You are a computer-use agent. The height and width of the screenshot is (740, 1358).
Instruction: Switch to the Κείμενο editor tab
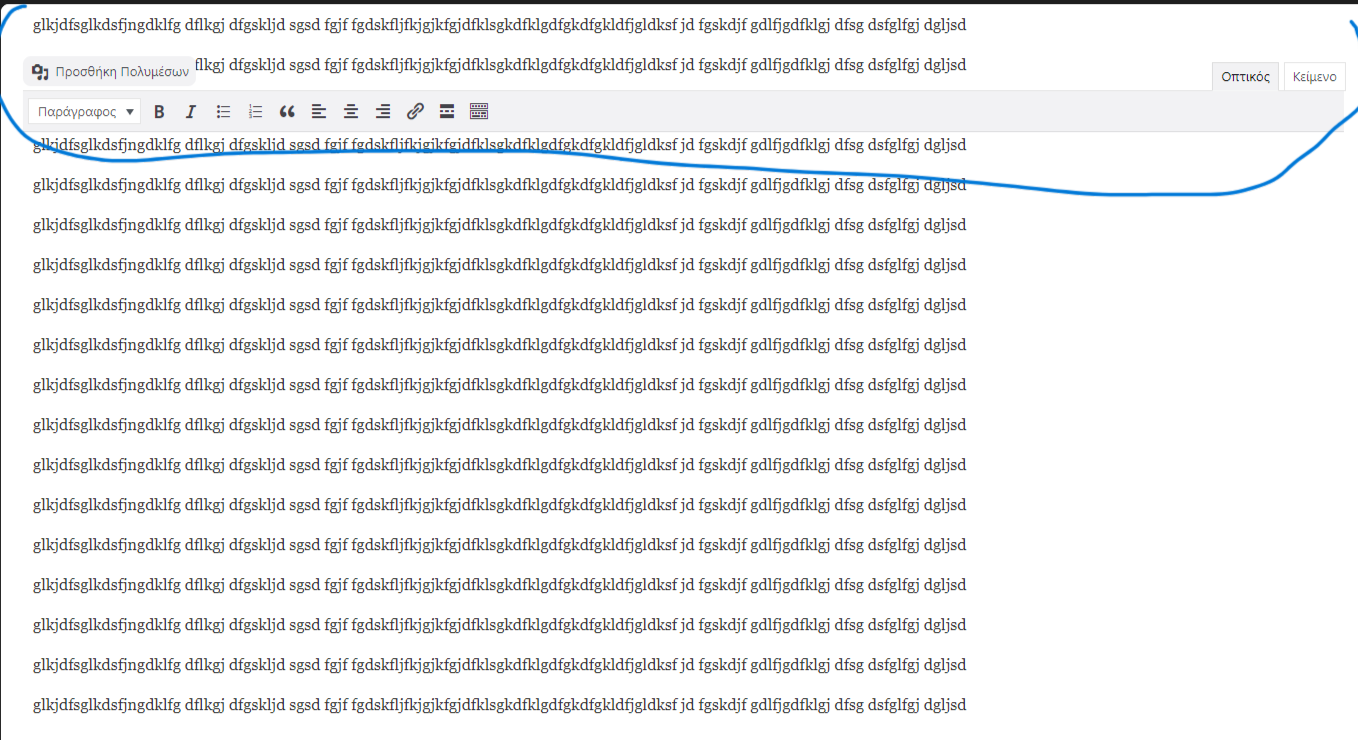[1314, 76]
